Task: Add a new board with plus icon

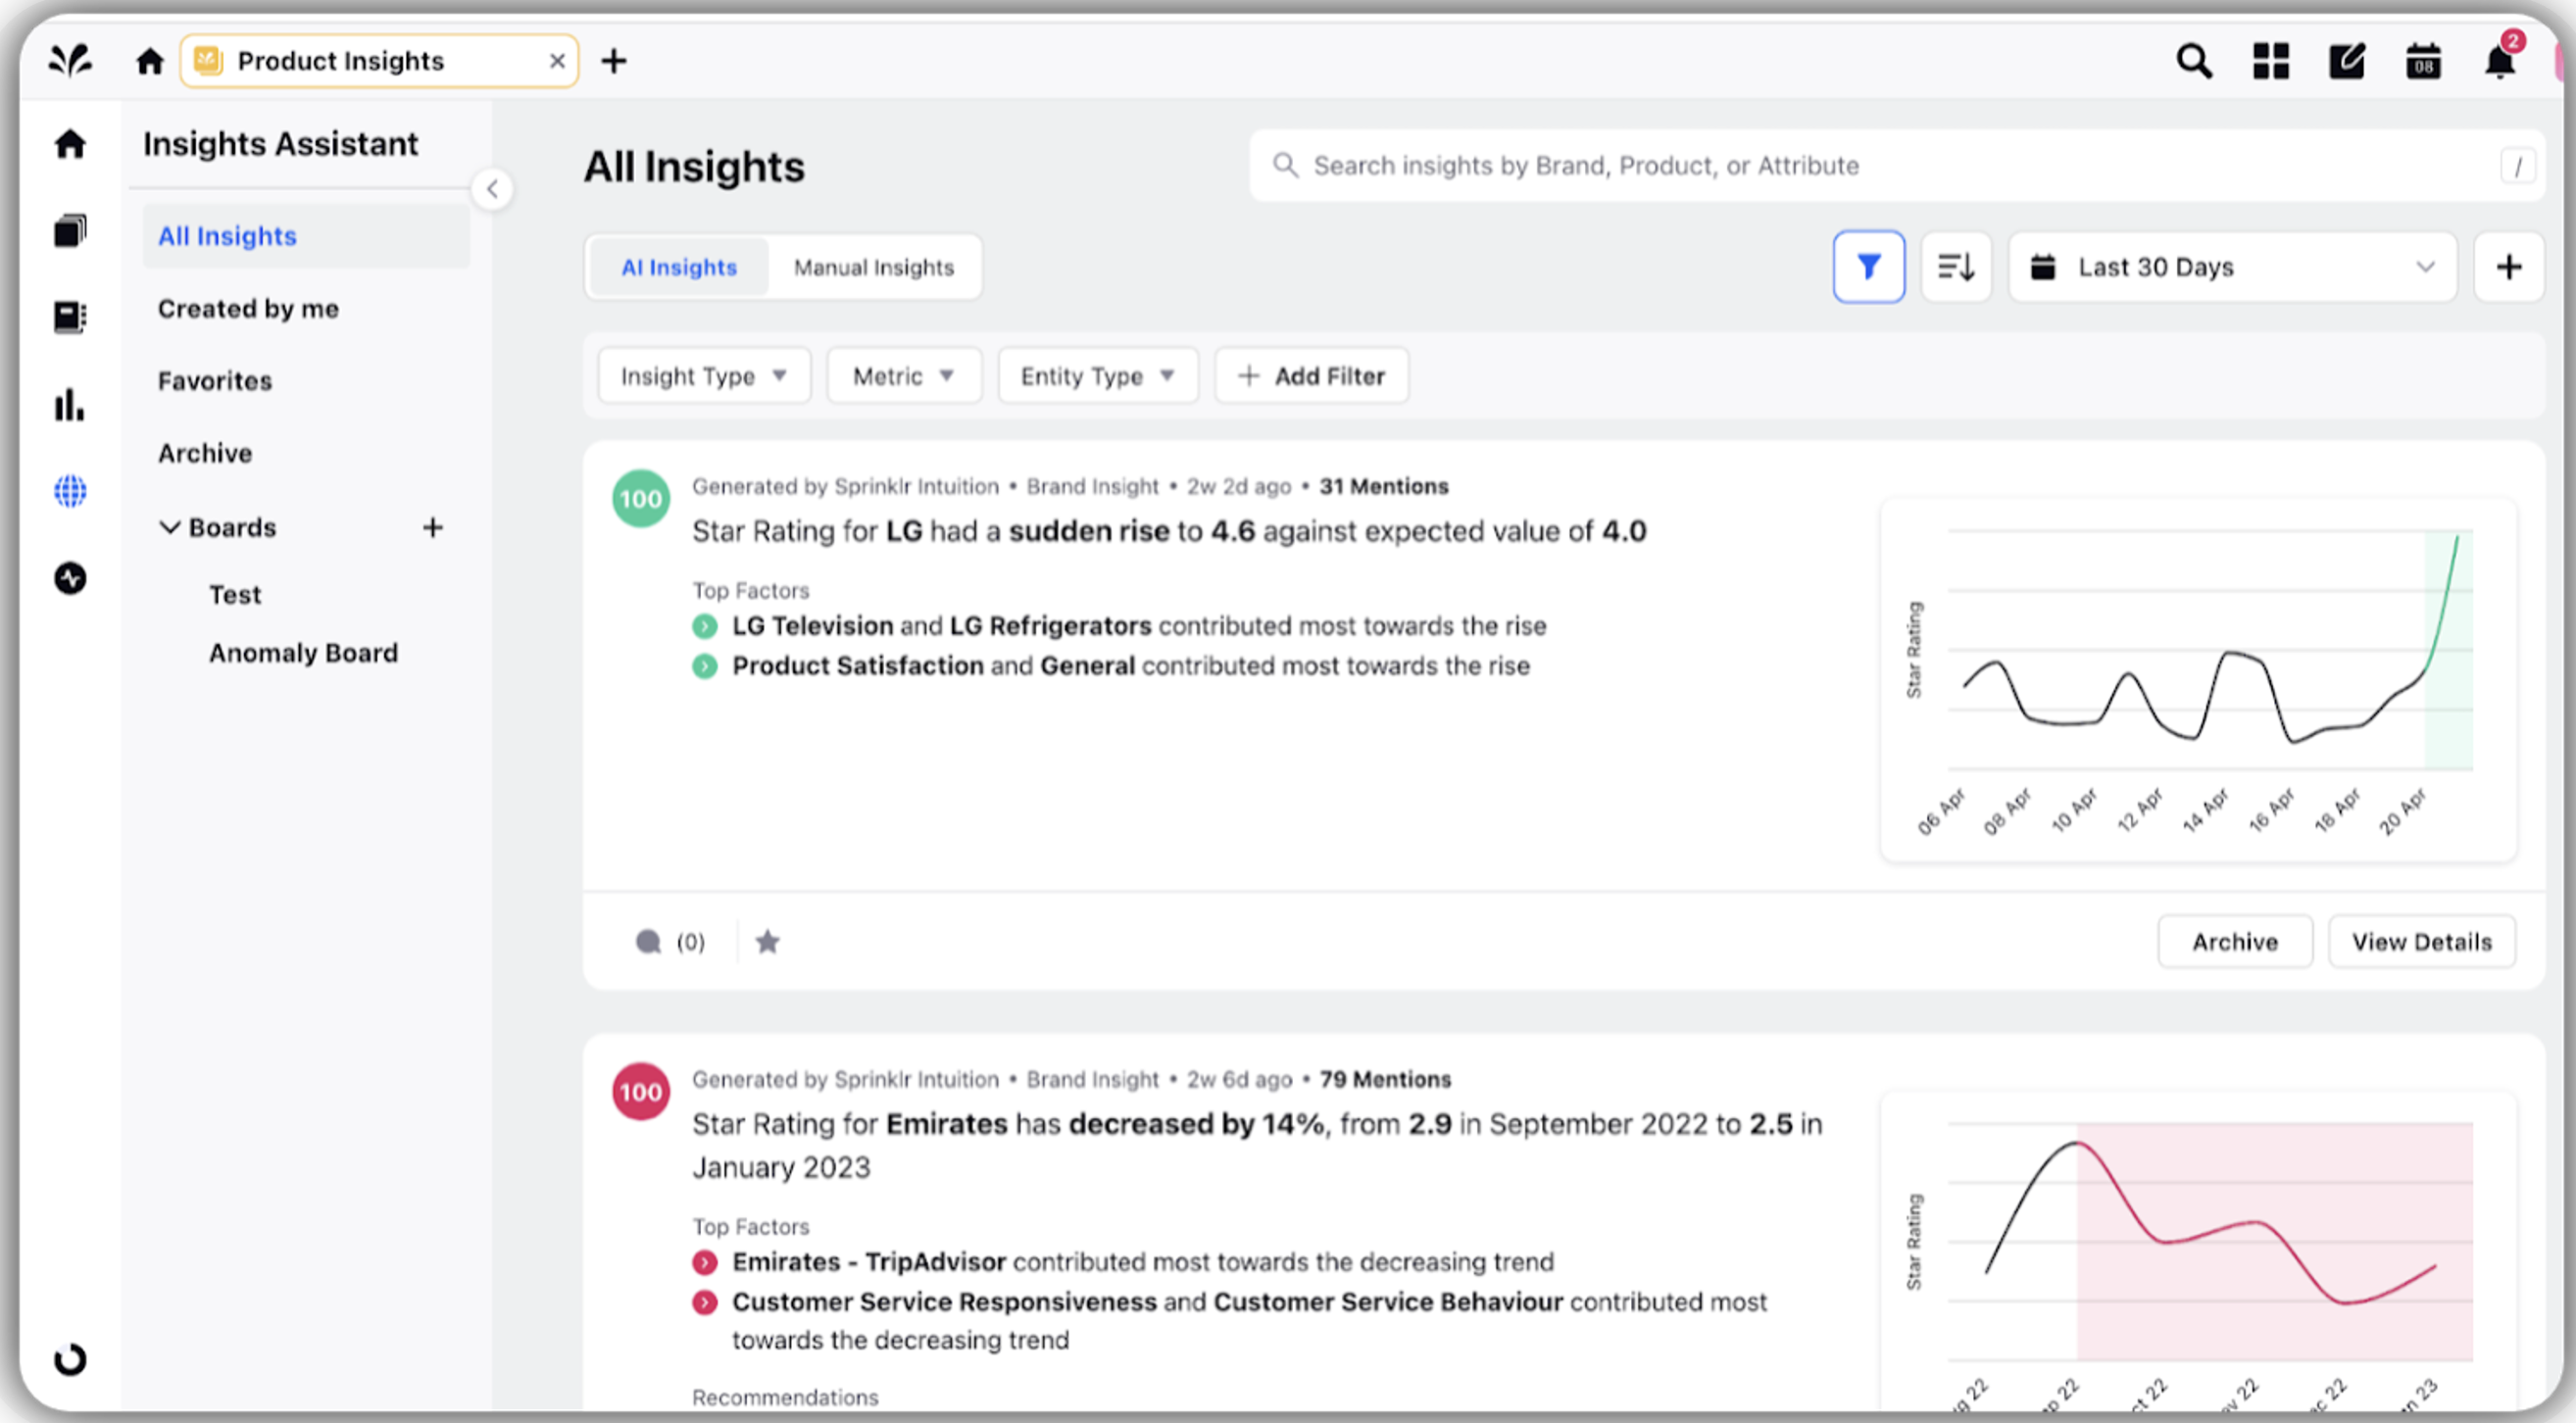Action: 432,527
